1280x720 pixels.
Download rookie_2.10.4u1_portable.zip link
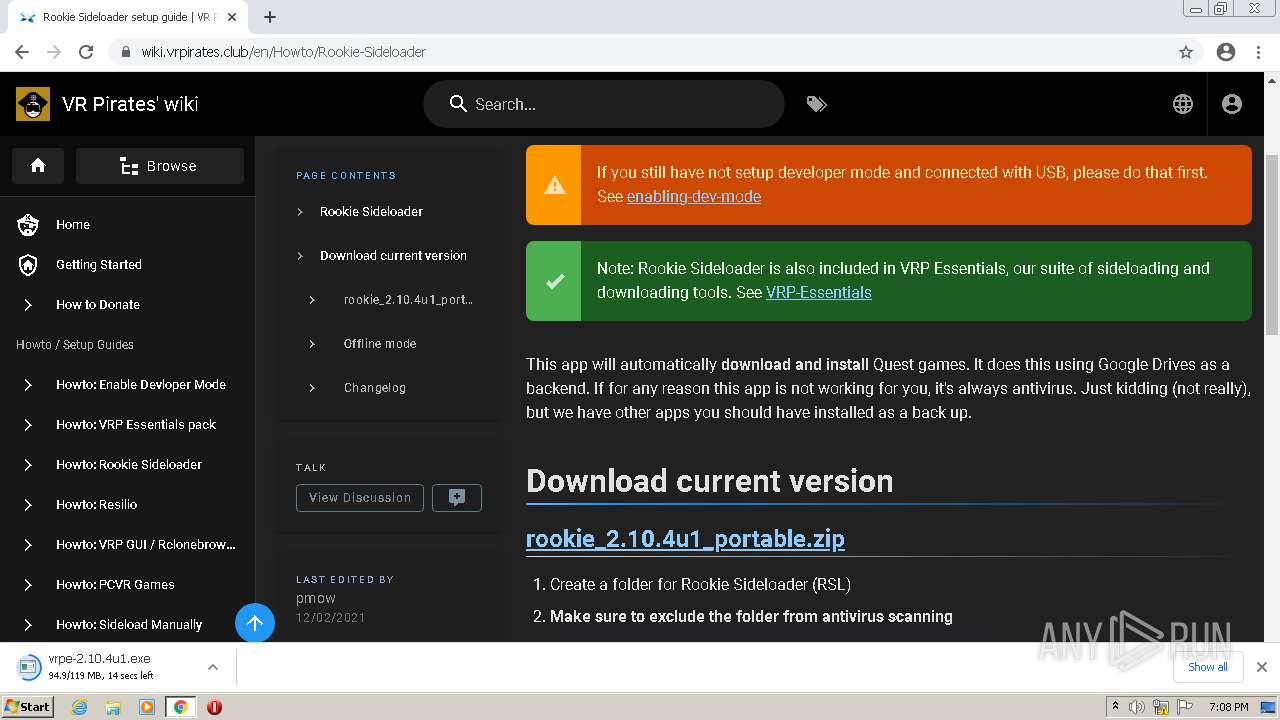pyautogui.click(x=685, y=539)
